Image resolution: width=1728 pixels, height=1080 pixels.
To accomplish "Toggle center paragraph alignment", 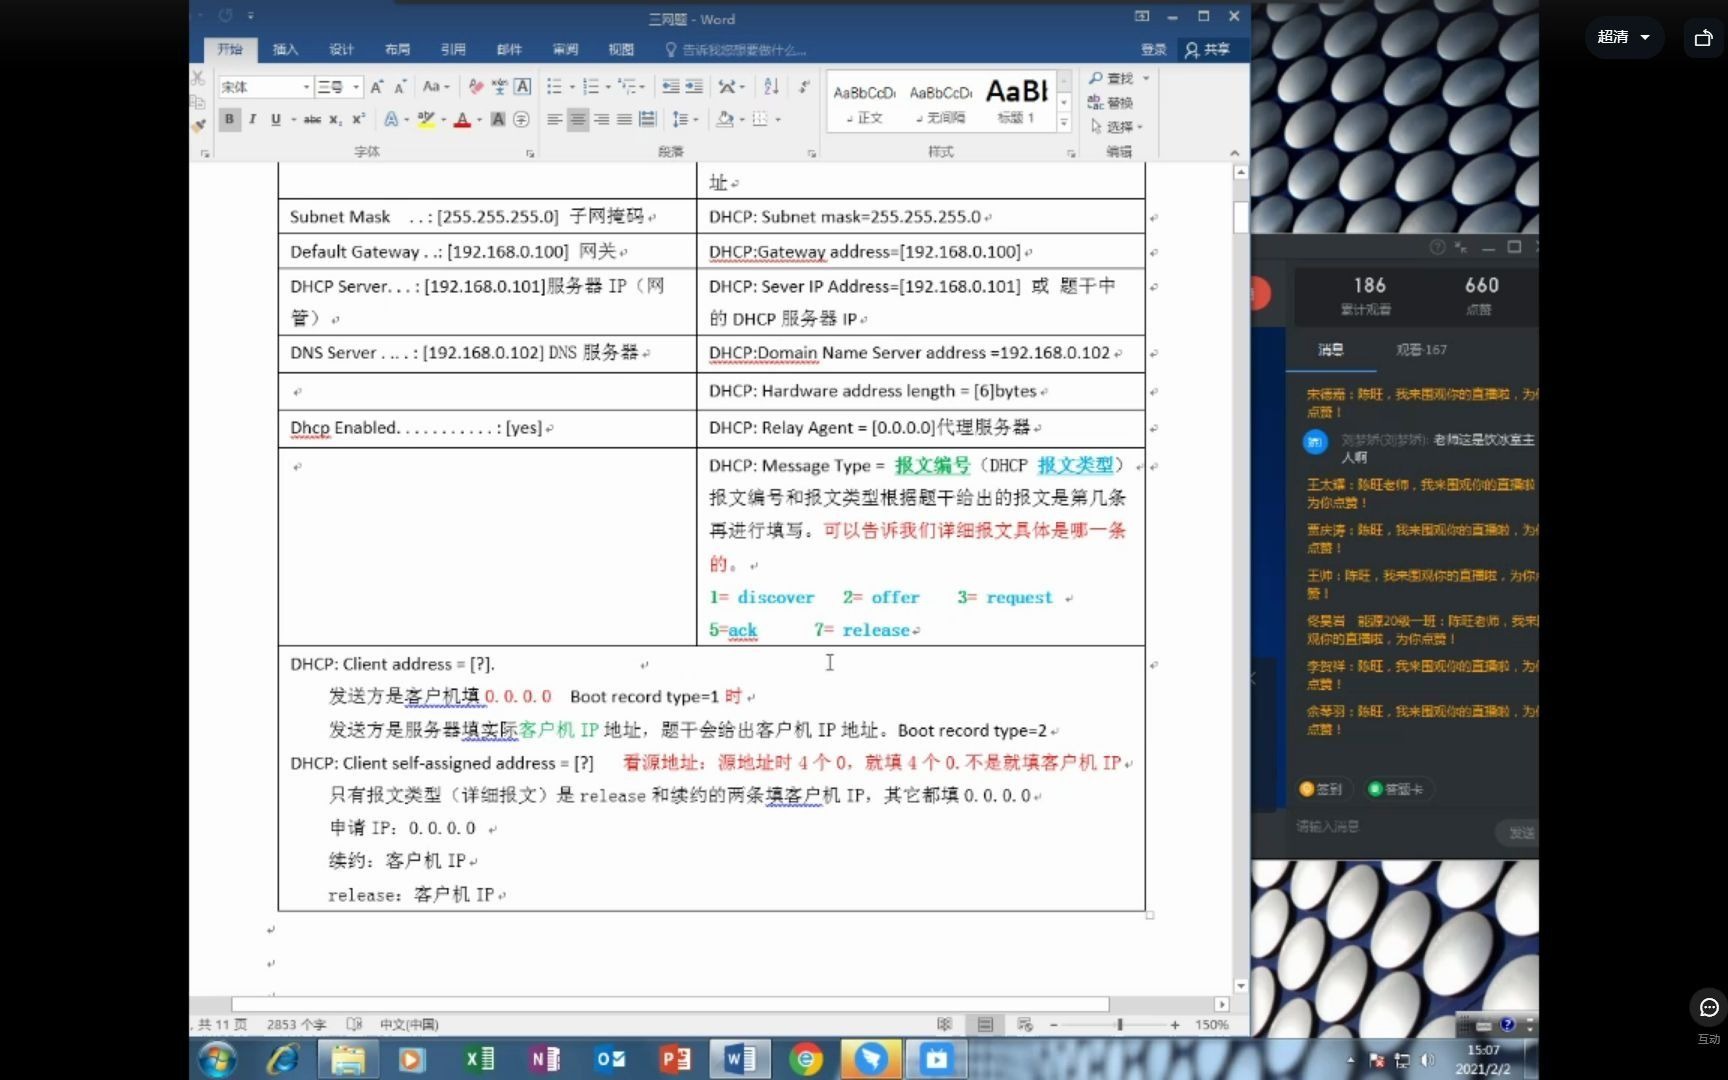I will tap(578, 119).
